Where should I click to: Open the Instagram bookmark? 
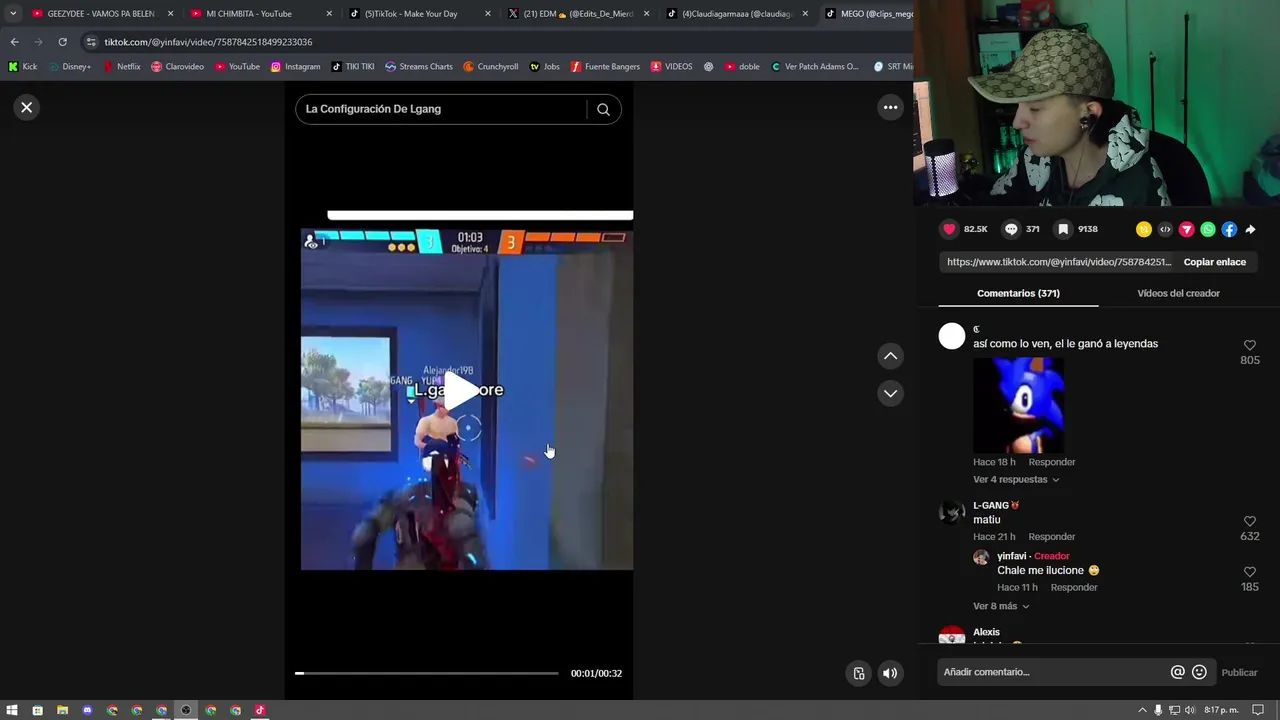295,67
